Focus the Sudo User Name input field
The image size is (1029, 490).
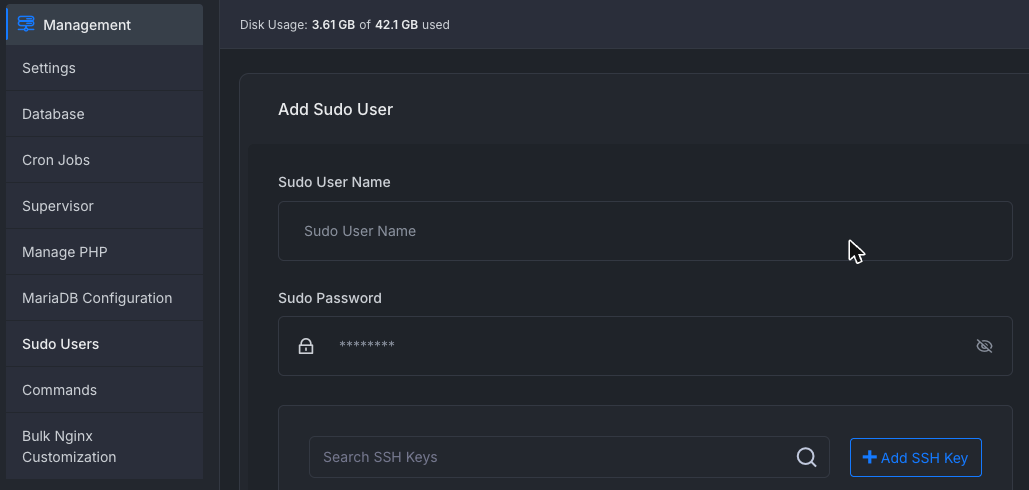point(645,231)
